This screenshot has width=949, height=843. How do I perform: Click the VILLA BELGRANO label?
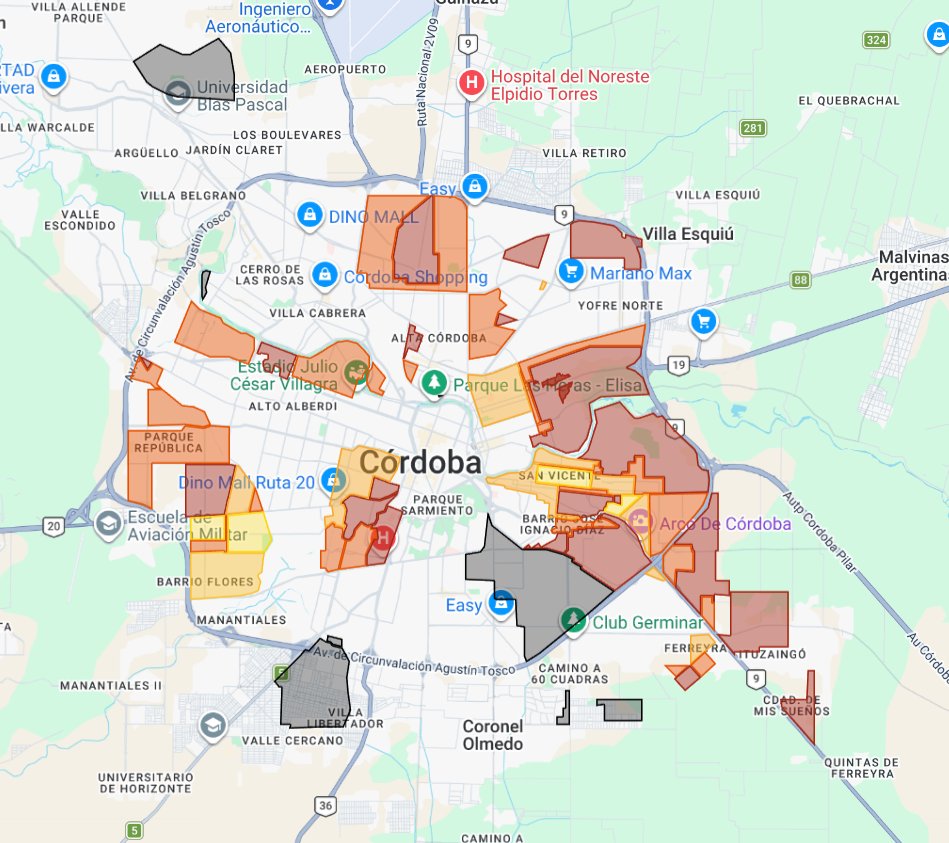(x=193, y=195)
